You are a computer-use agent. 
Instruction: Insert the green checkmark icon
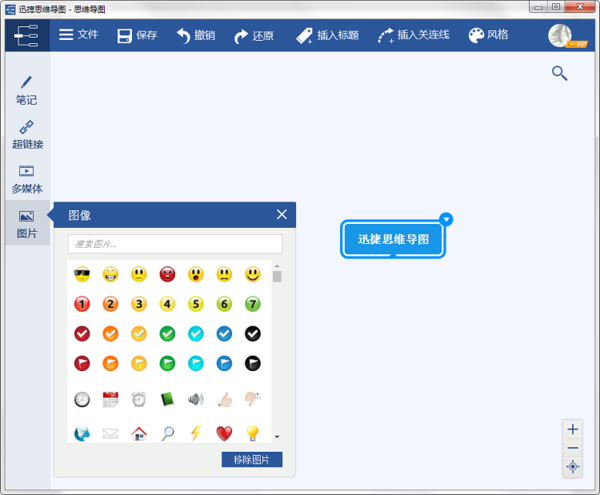pyautogui.click(x=167, y=334)
